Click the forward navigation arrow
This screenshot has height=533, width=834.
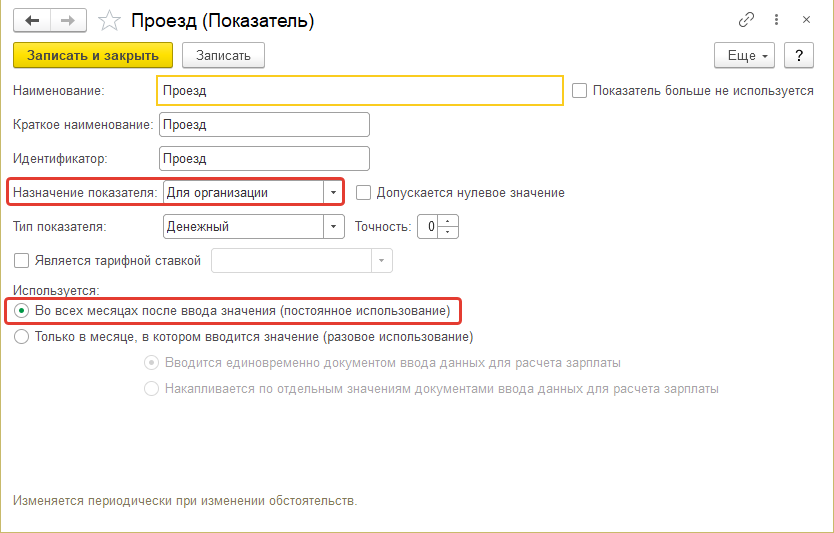[67, 20]
